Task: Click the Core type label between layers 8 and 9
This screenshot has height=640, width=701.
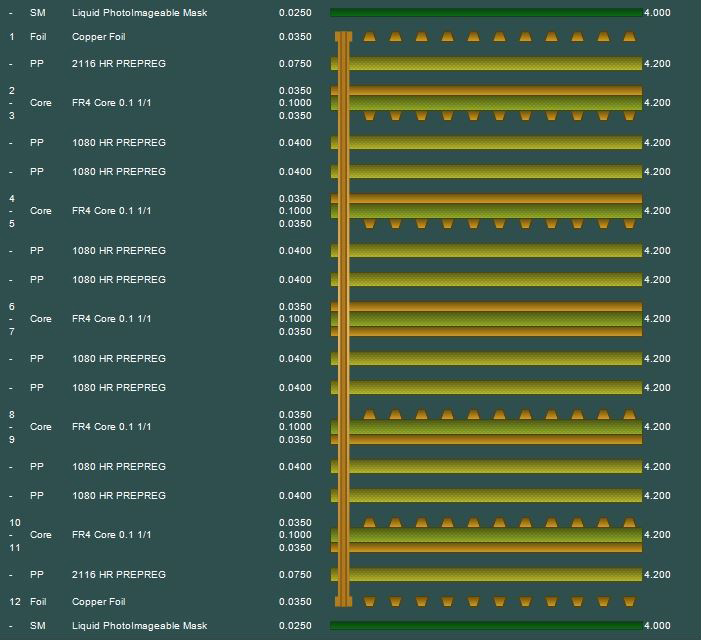Action: coord(41,427)
